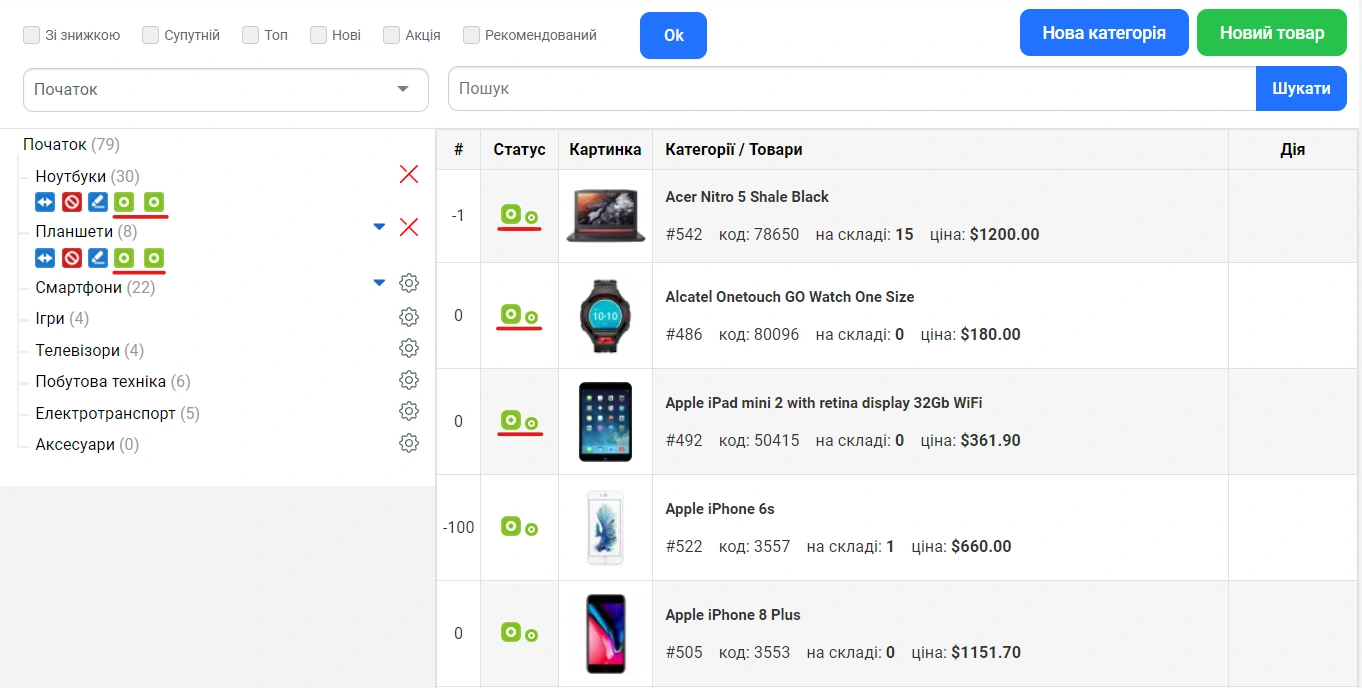
Task: Select the Ігри category in tree
Action: click(x=50, y=318)
